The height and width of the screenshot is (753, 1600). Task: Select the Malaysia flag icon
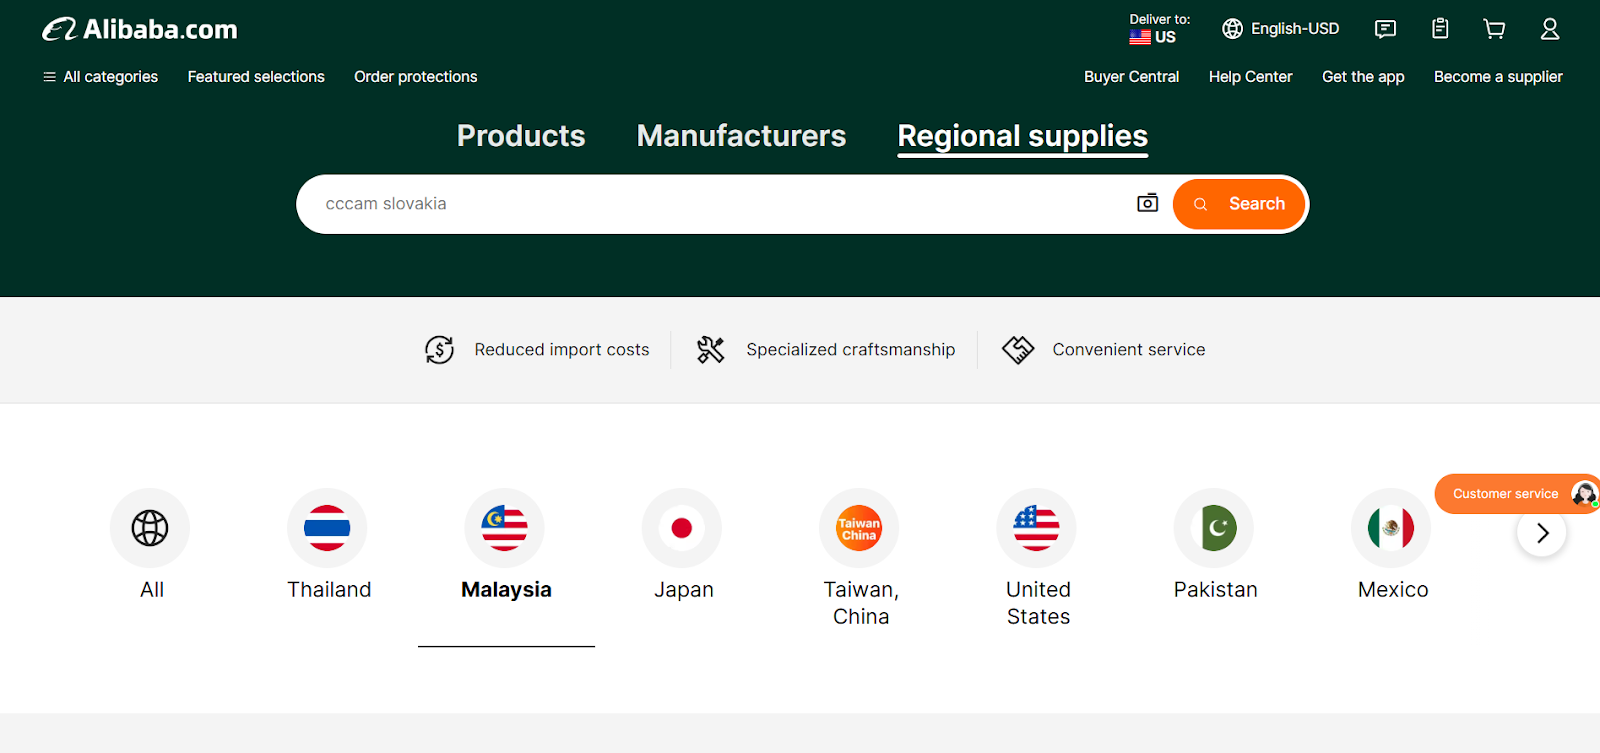pyautogui.click(x=505, y=528)
